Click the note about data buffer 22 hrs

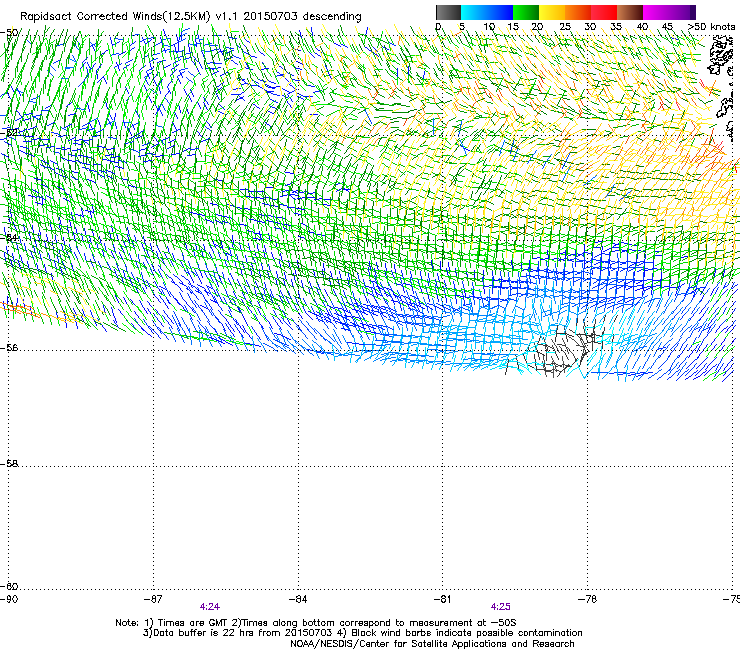click(238, 633)
